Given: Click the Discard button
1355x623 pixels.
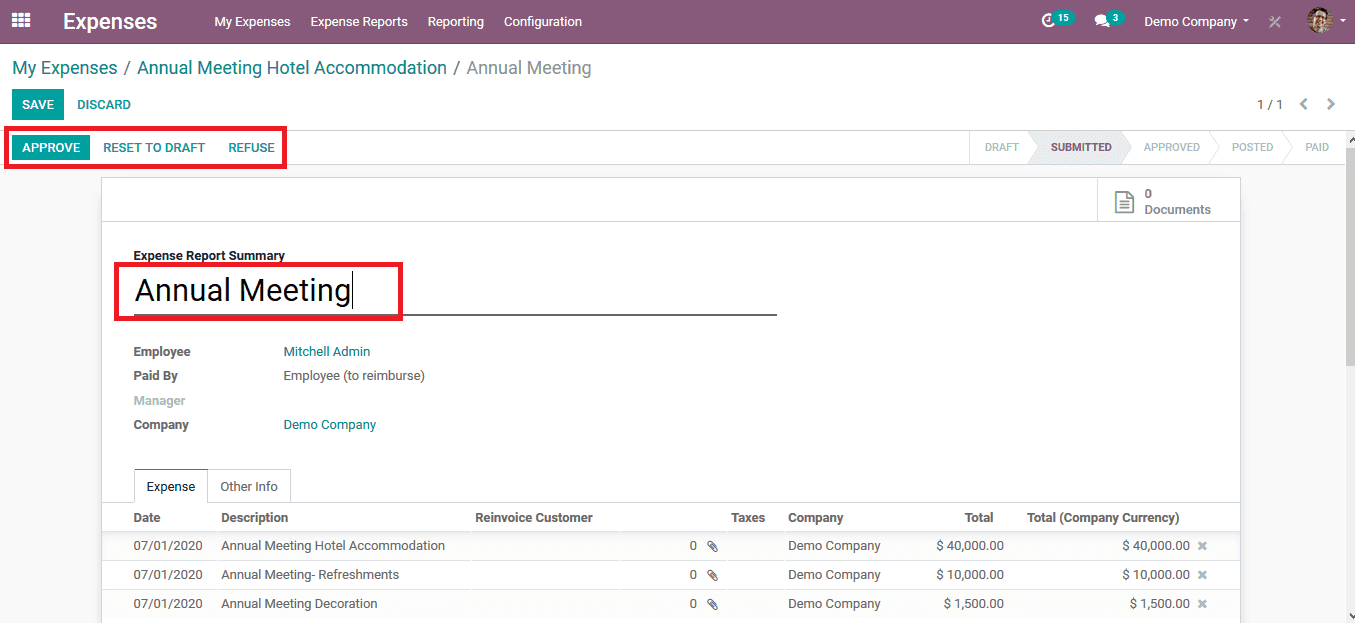Looking at the screenshot, I should pos(104,104).
